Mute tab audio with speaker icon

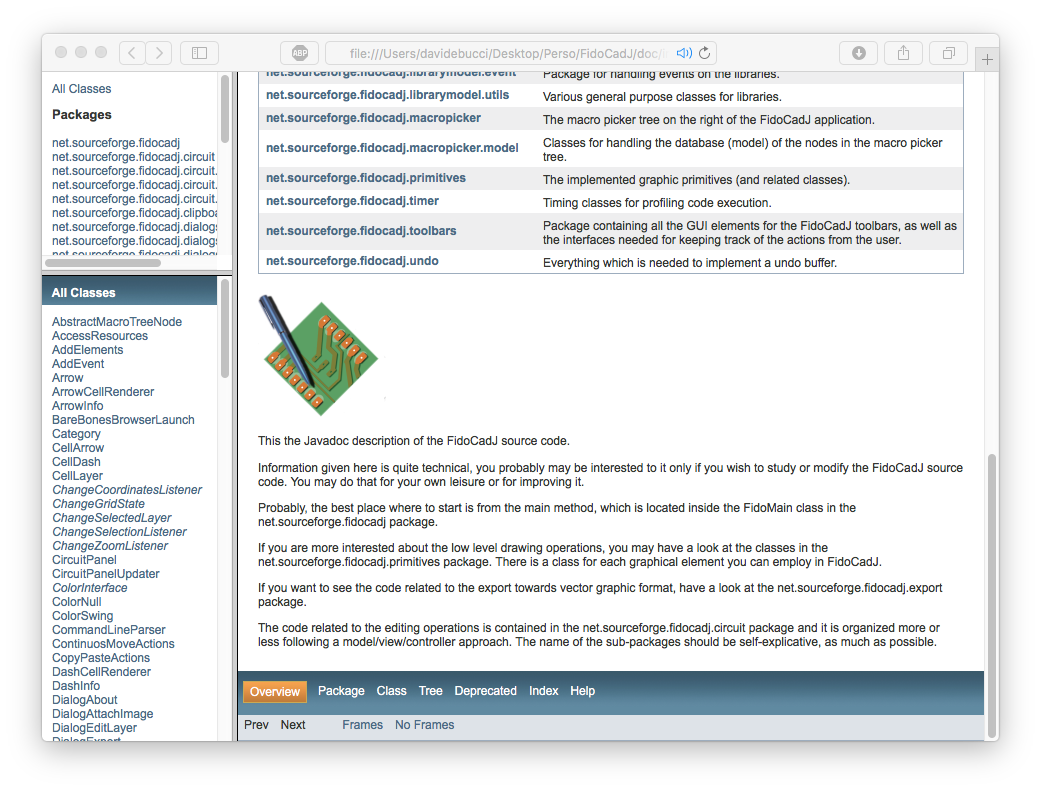click(x=683, y=53)
